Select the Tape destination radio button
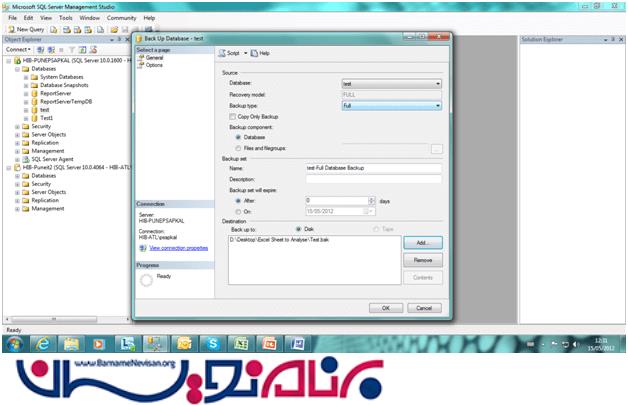628x405 pixels. 376,229
